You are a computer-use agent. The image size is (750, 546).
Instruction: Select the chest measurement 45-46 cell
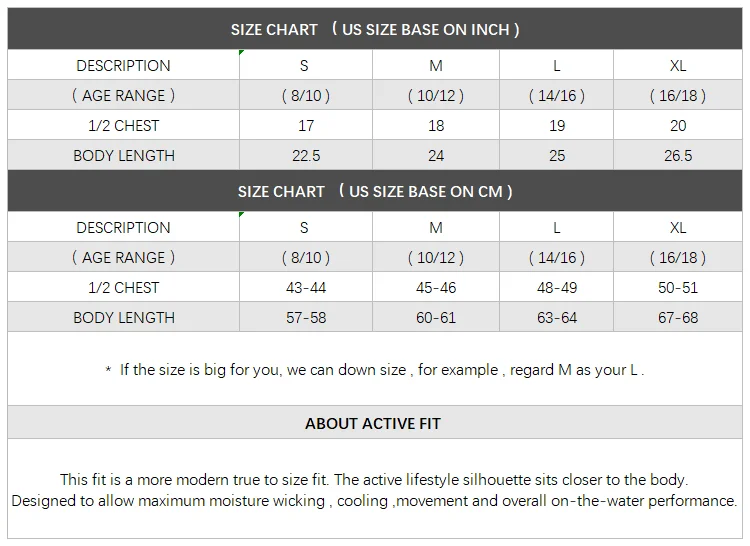click(x=436, y=288)
